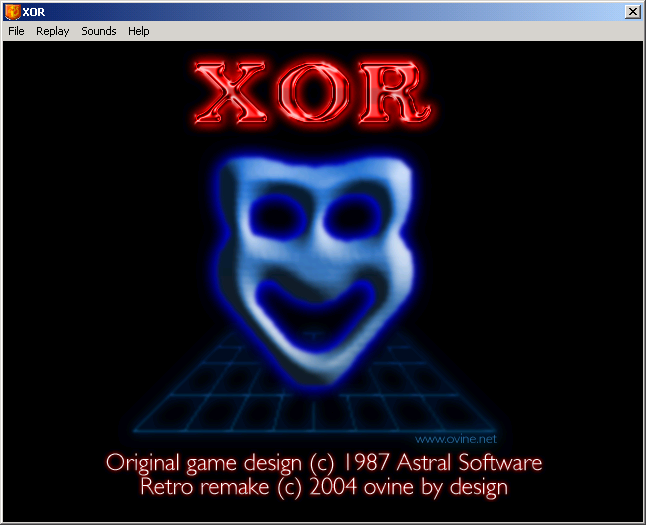Open the Help menu
The height and width of the screenshot is (525, 646).
[139, 31]
